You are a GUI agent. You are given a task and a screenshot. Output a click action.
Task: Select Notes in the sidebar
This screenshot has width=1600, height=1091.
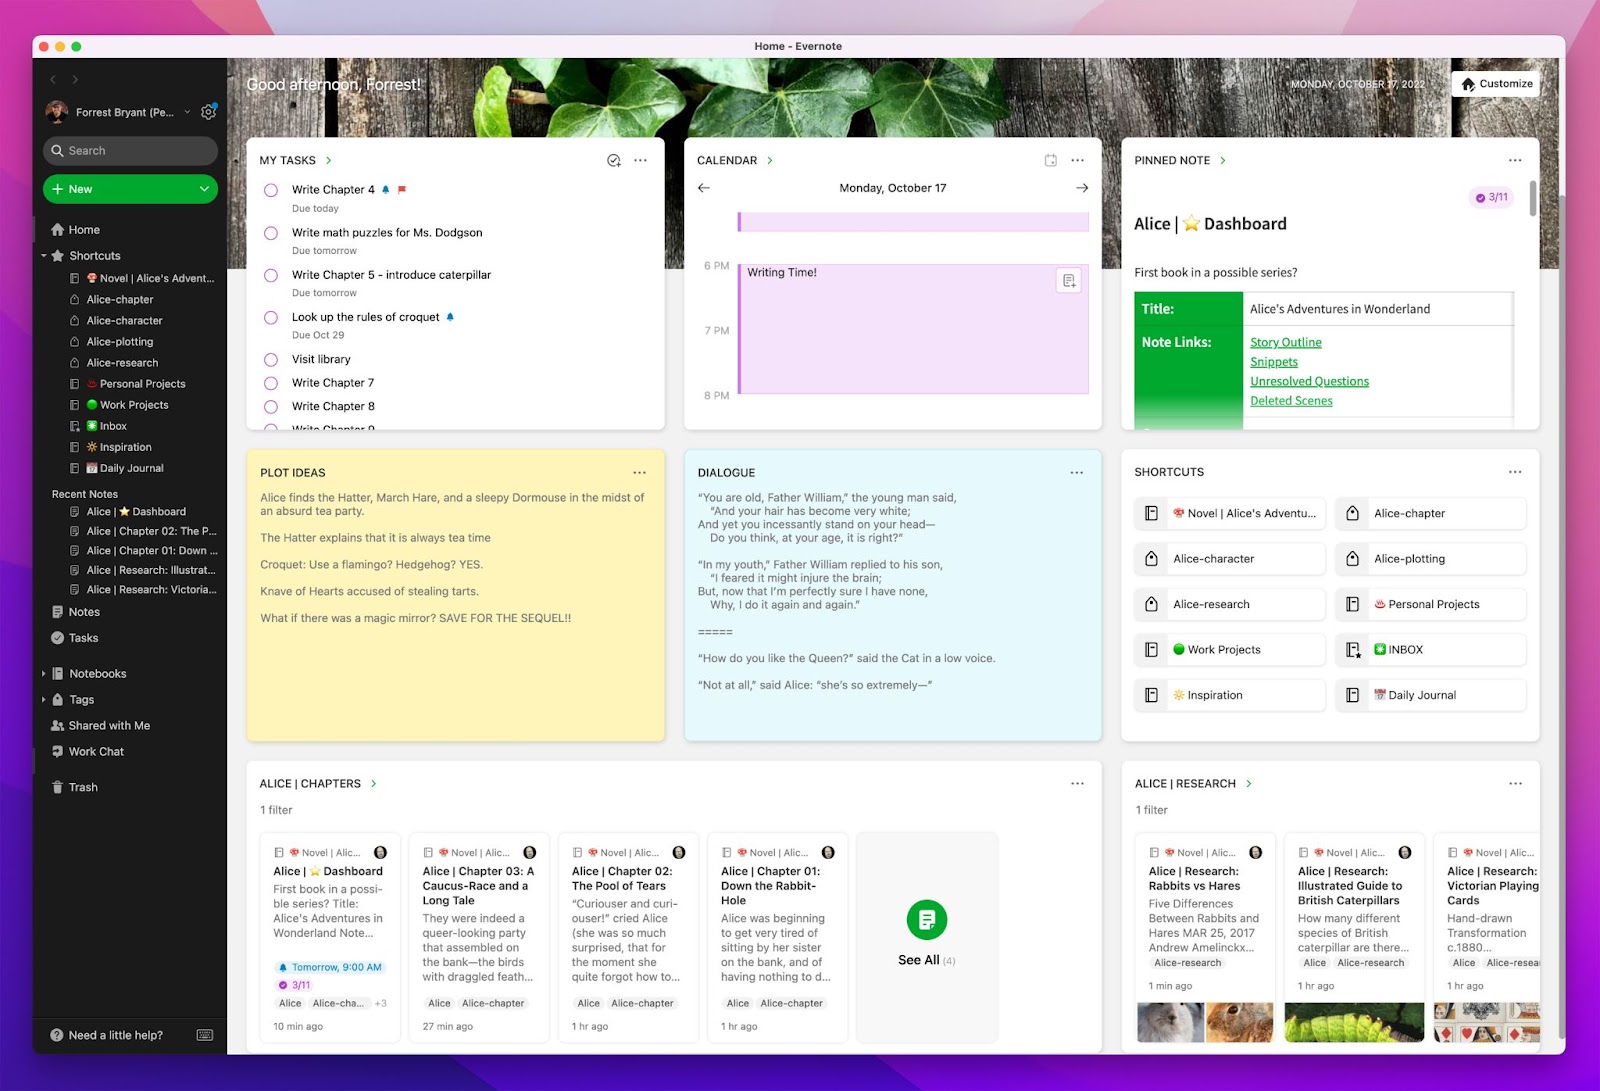click(x=84, y=612)
